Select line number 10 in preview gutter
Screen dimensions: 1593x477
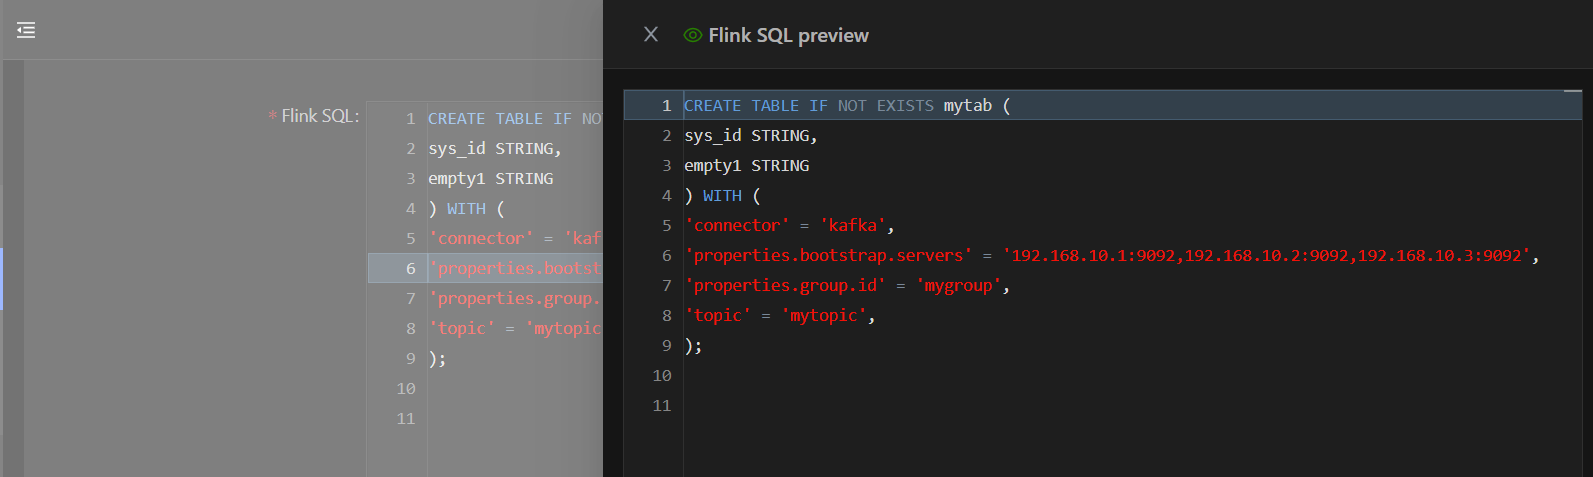point(662,375)
